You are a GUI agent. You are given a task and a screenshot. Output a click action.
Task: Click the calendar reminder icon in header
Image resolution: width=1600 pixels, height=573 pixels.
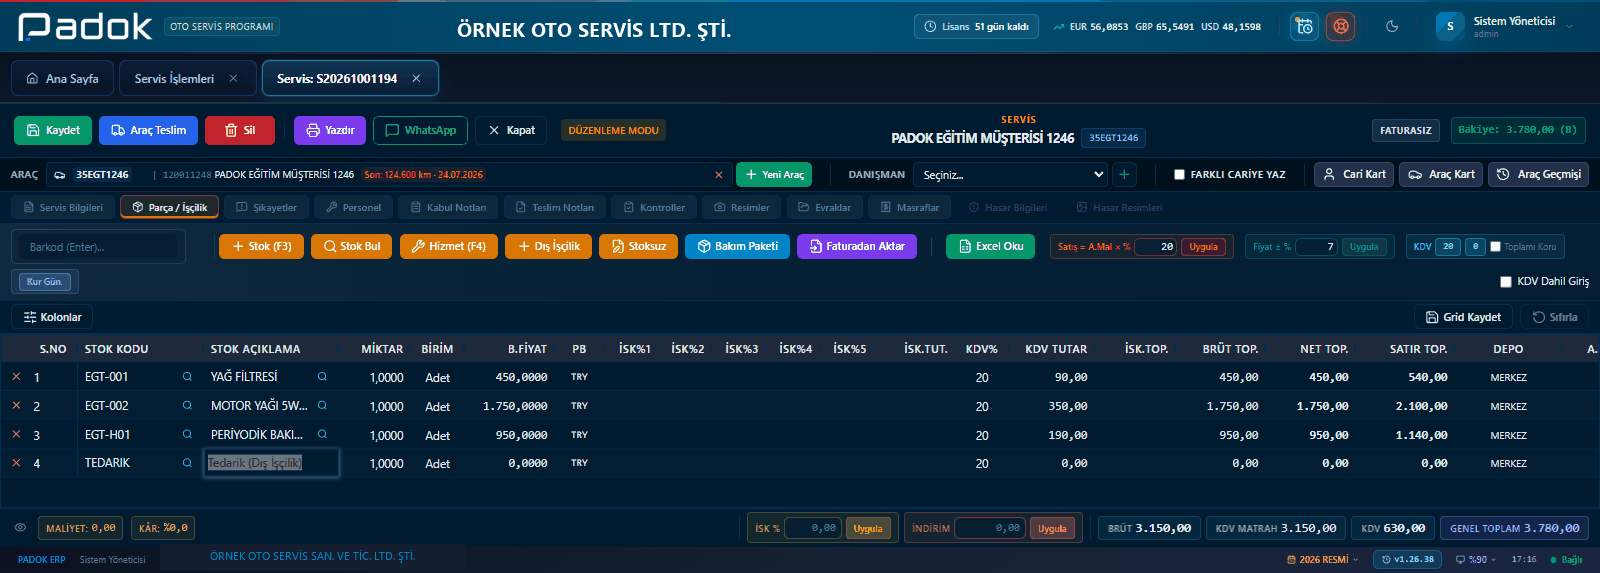coord(1304,27)
